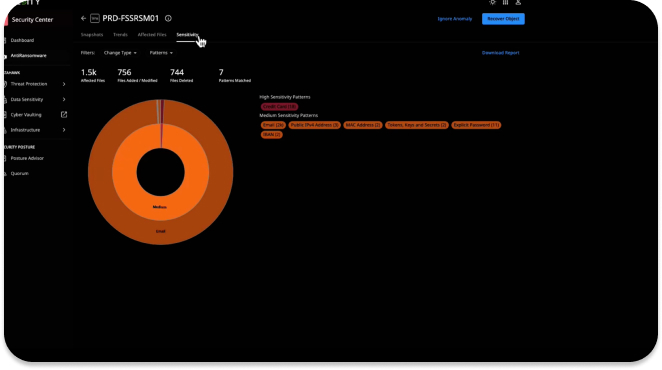Select the IBAN (2) pattern chip
The image size is (662, 370).
click(x=271, y=134)
